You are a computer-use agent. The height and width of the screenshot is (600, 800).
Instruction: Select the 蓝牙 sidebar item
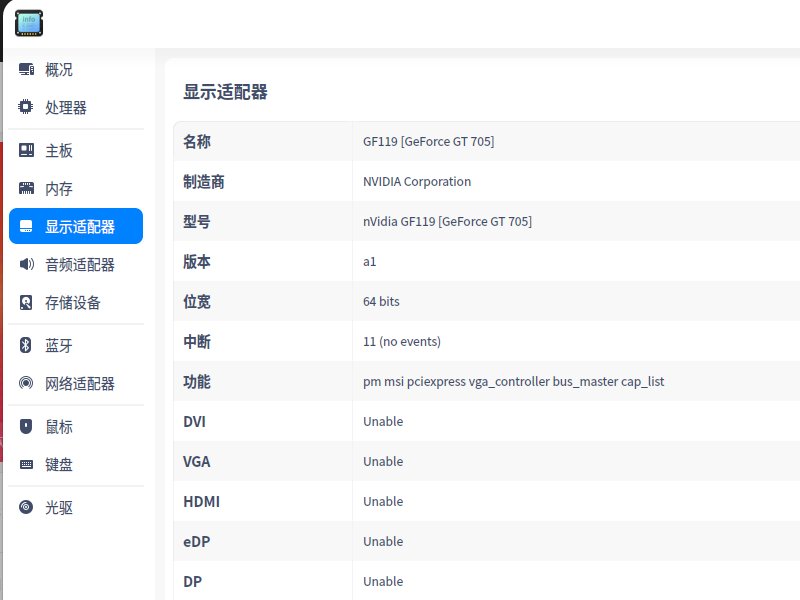pos(76,345)
